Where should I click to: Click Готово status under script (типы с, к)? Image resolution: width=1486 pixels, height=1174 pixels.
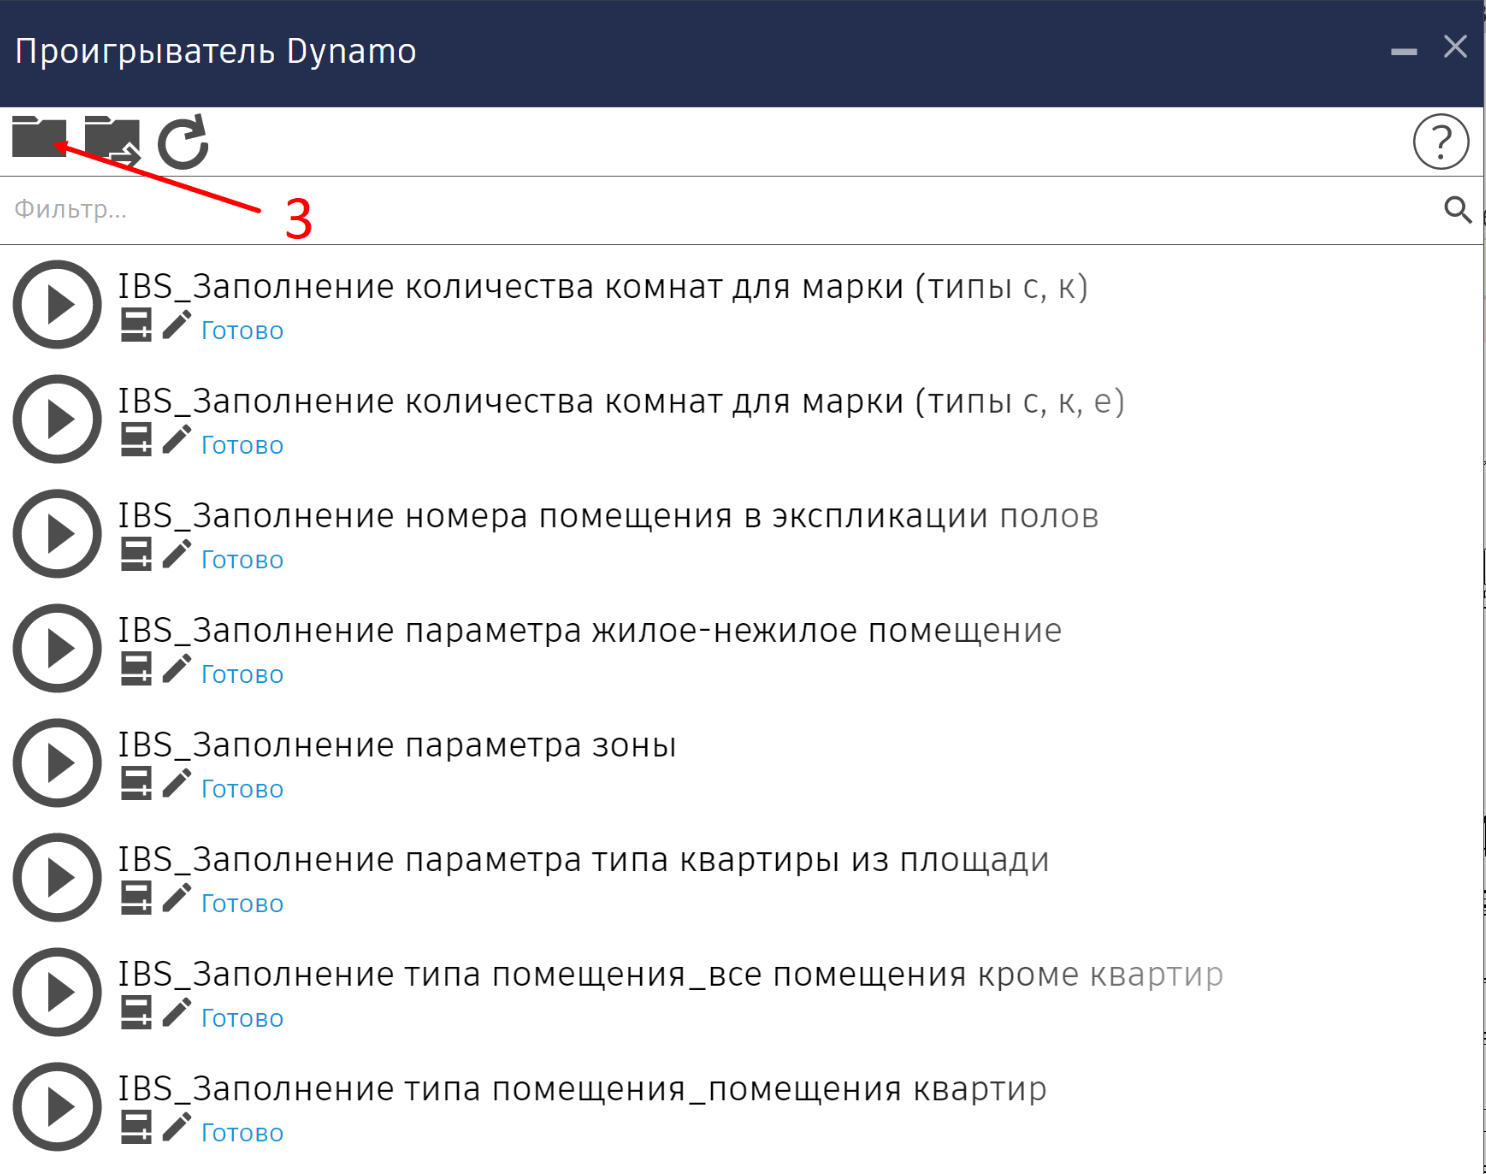tap(242, 331)
